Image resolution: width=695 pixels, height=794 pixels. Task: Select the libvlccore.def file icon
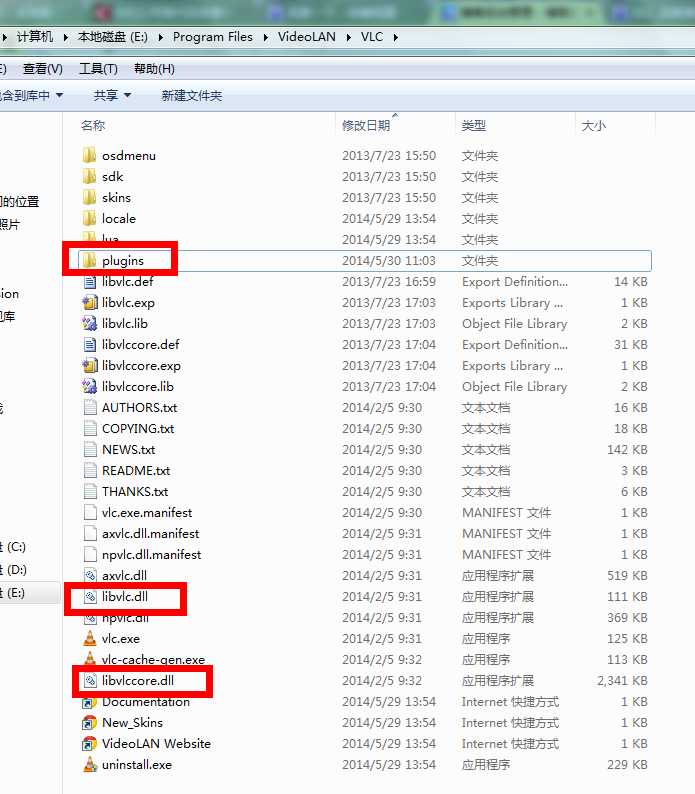[90, 344]
